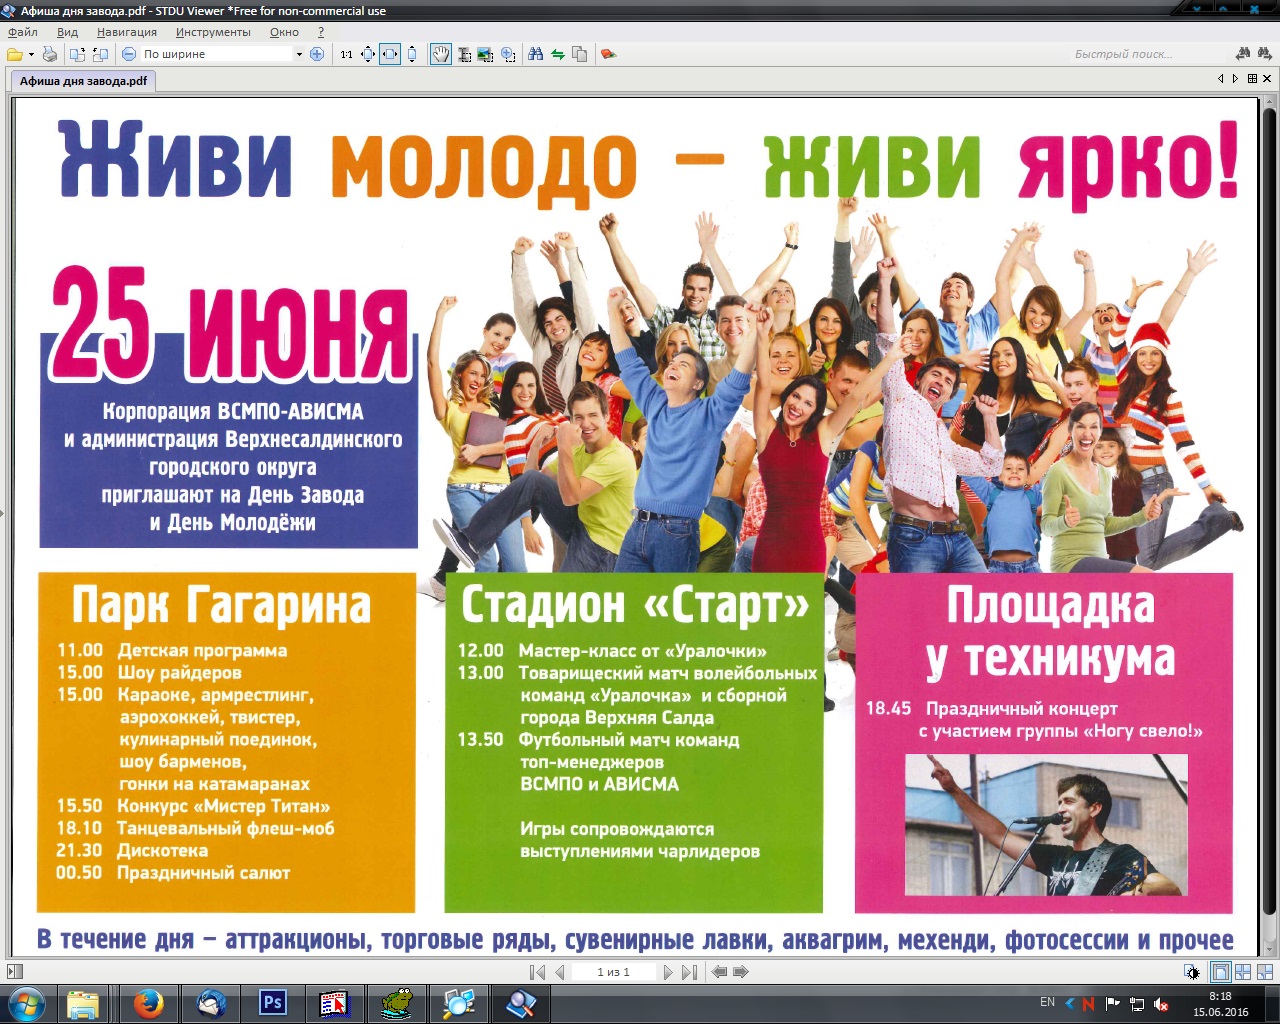Viewport: 1280px width, 1024px height.
Task: Expand the Open file dropdown arrow
Action: point(31,54)
